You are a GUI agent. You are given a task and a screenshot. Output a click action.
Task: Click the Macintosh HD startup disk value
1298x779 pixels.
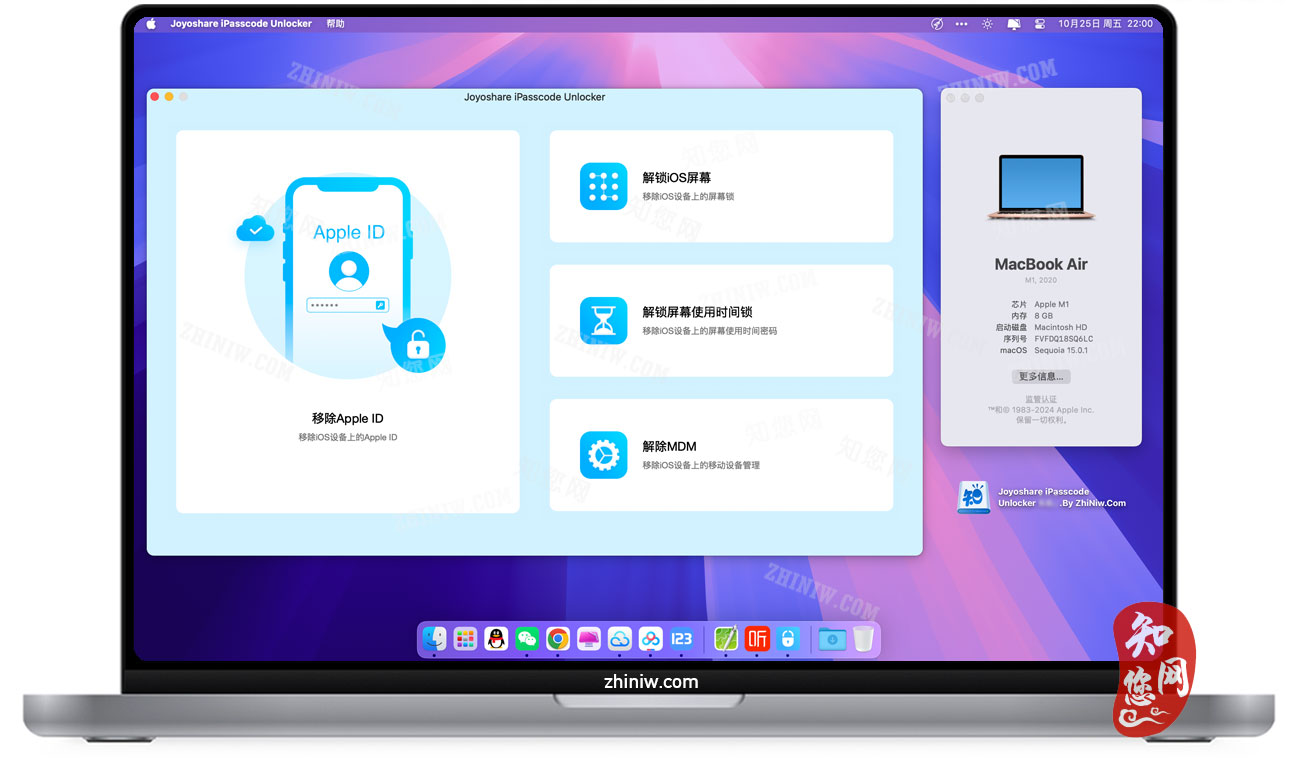(1061, 328)
